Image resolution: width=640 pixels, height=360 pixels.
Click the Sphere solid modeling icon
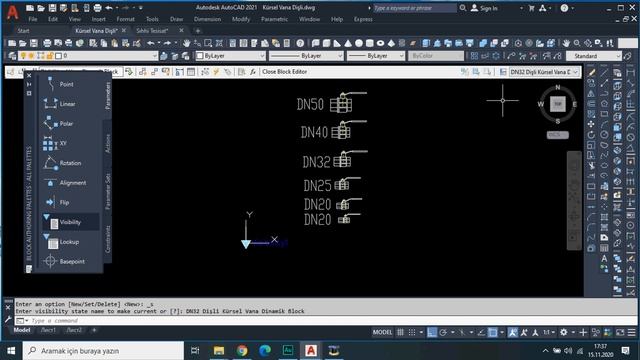(358, 43)
